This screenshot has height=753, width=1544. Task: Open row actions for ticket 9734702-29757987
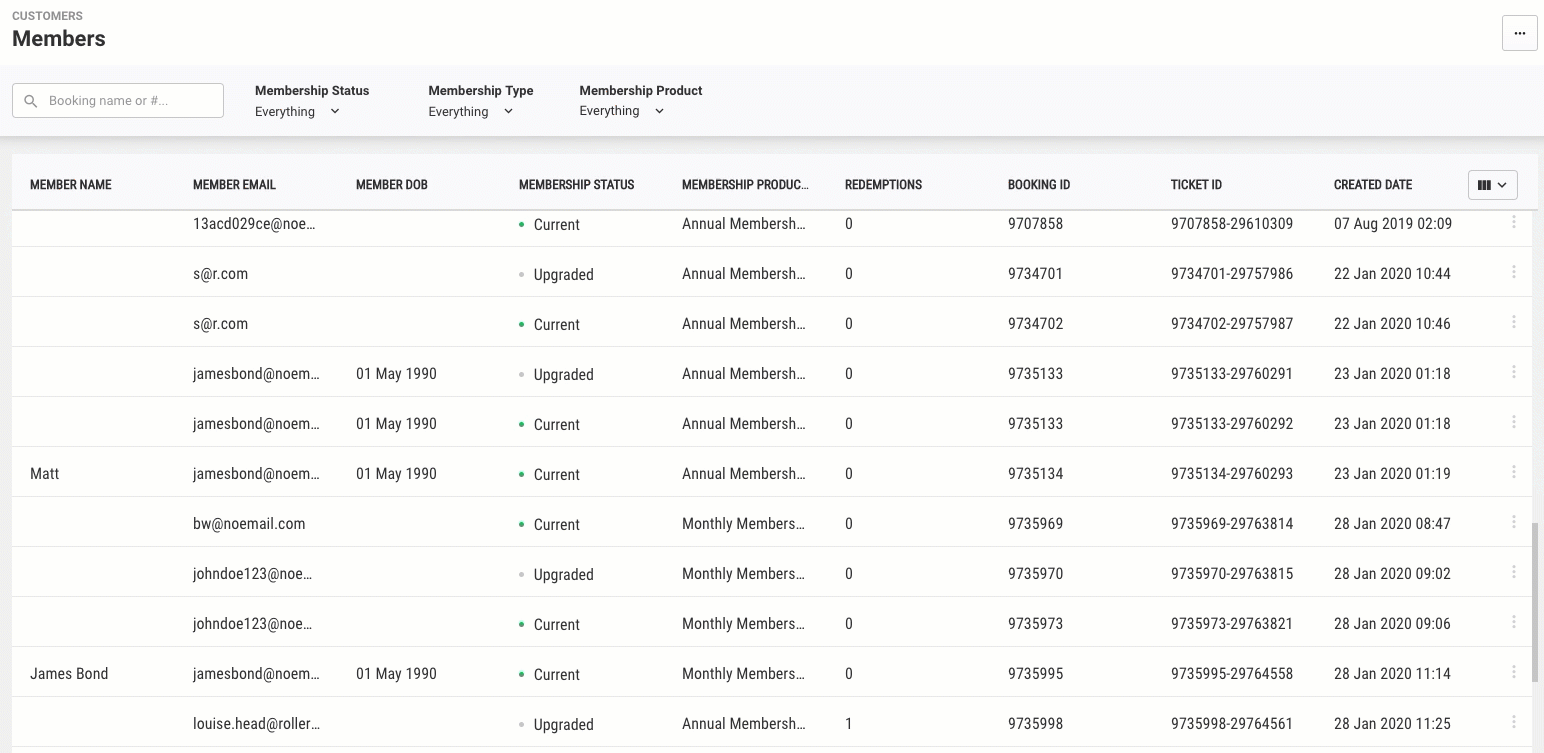(x=1514, y=322)
